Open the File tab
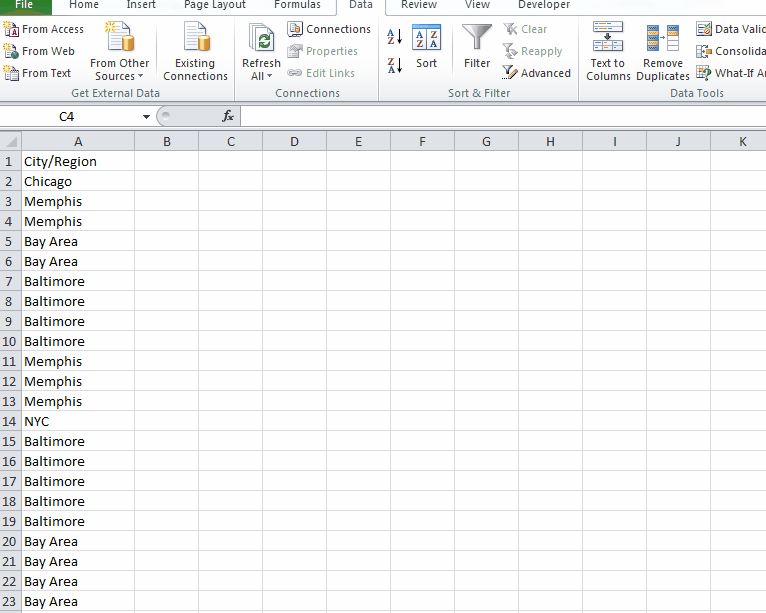 [24, 5]
